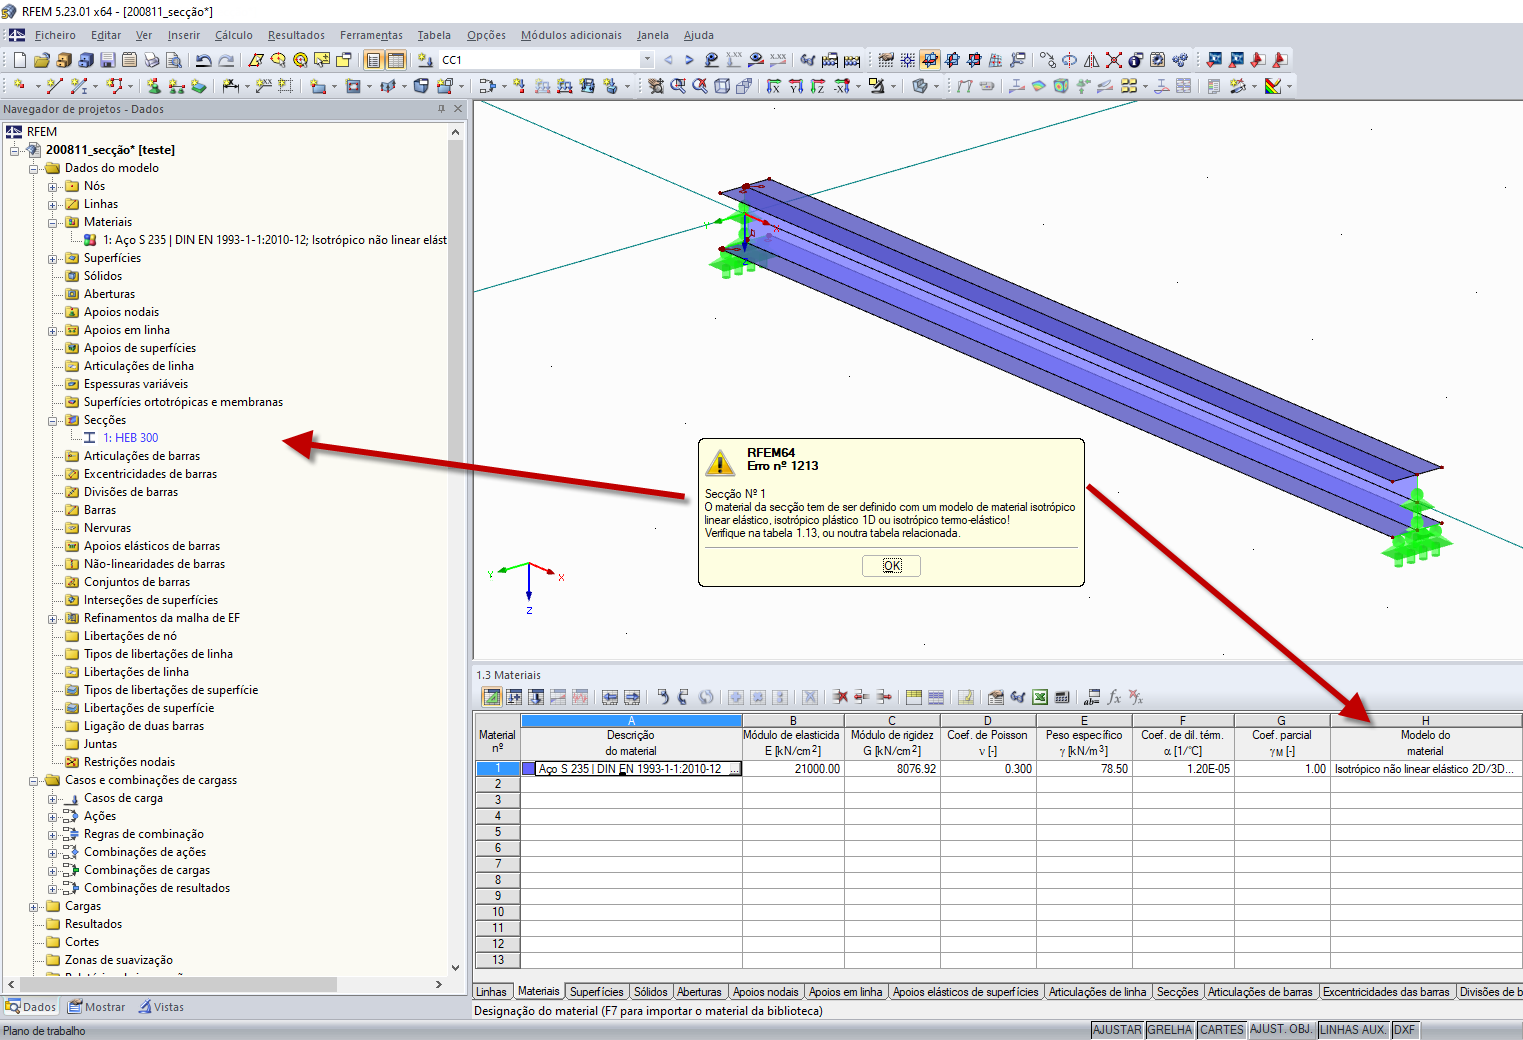Click the blue material color swatch in row 1

529,769
